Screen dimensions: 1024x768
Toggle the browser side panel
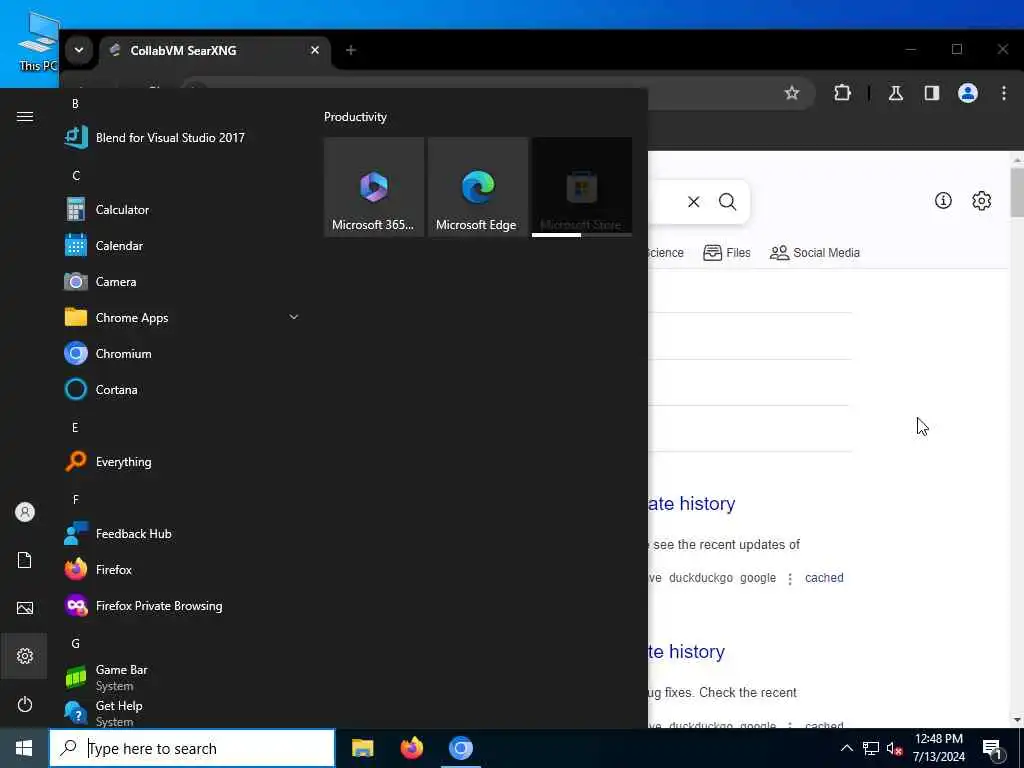(x=931, y=93)
